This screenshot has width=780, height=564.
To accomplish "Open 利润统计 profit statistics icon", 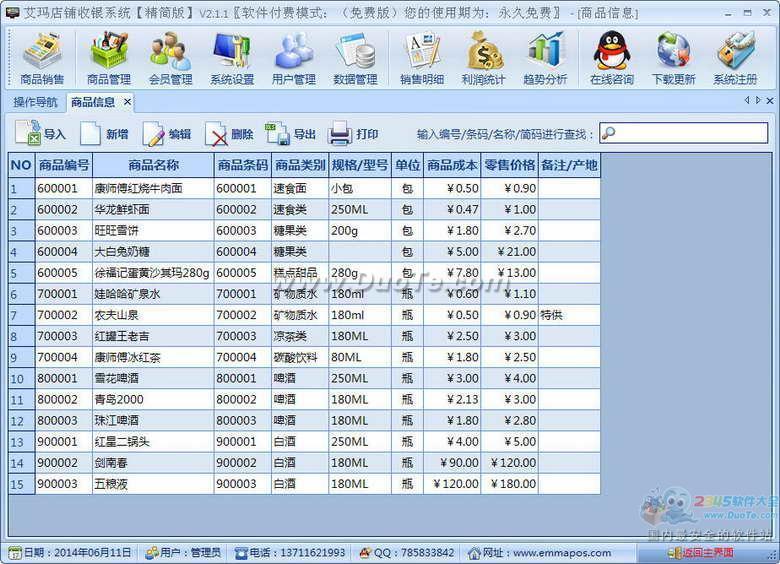I will coord(484,56).
